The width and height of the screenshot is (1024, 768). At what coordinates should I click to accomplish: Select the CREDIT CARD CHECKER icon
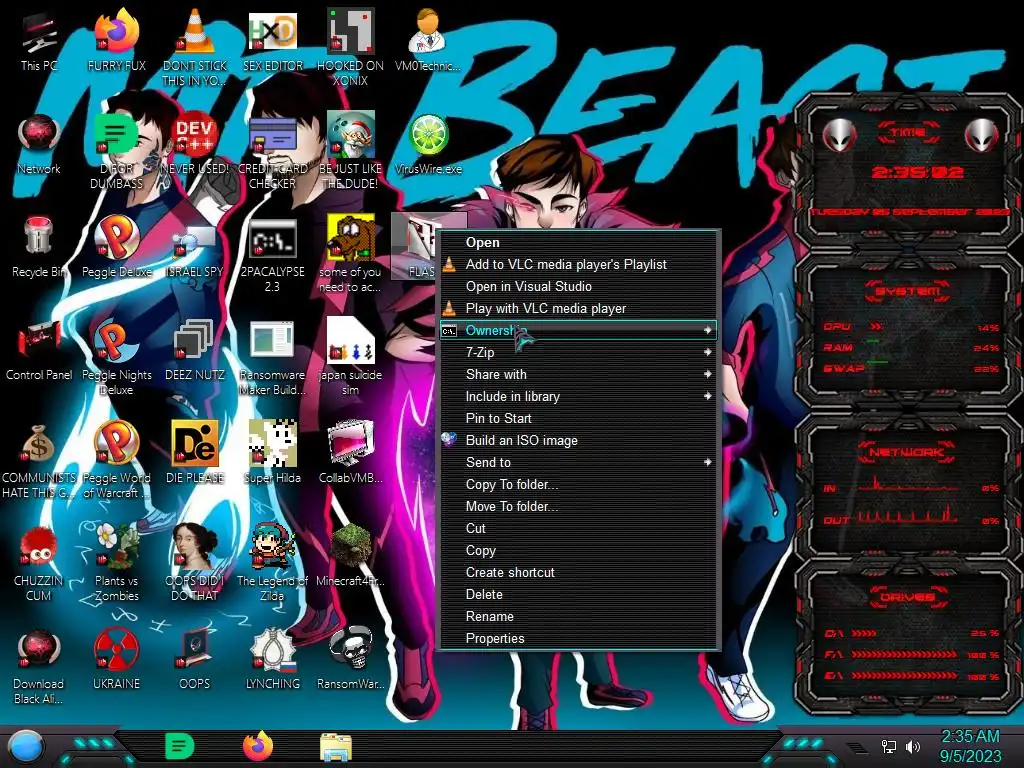[272, 151]
